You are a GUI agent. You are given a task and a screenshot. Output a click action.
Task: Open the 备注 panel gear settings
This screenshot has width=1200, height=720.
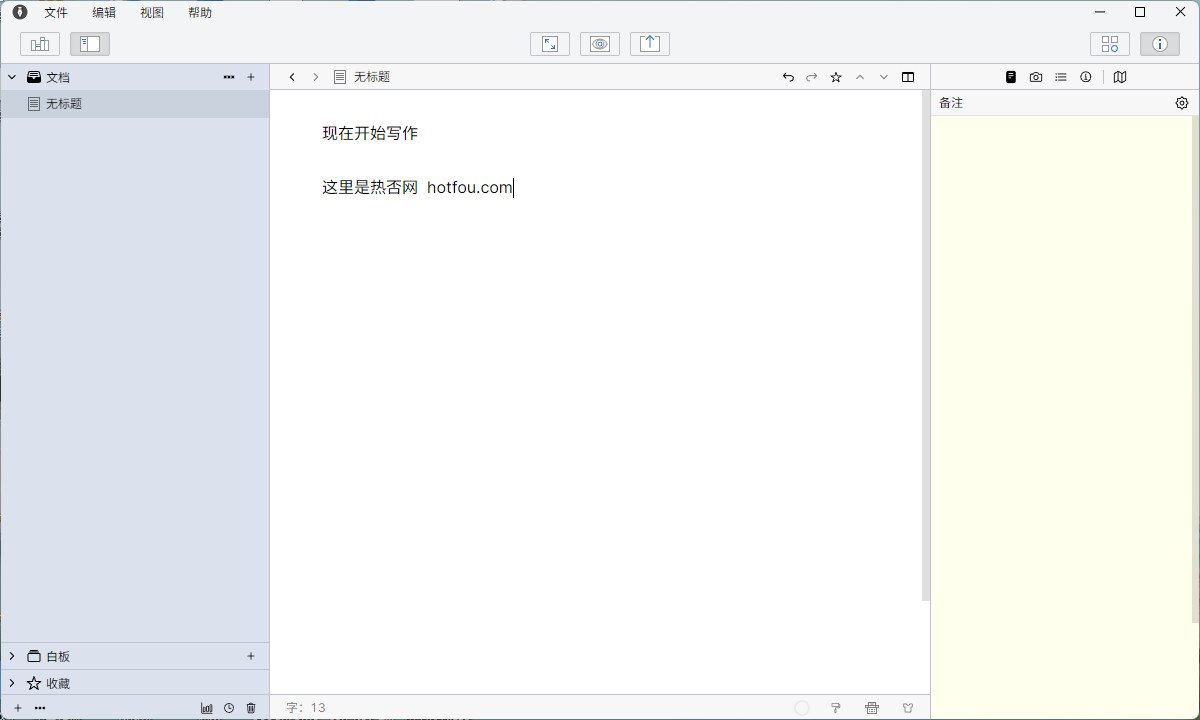click(x=1182, y=103)
